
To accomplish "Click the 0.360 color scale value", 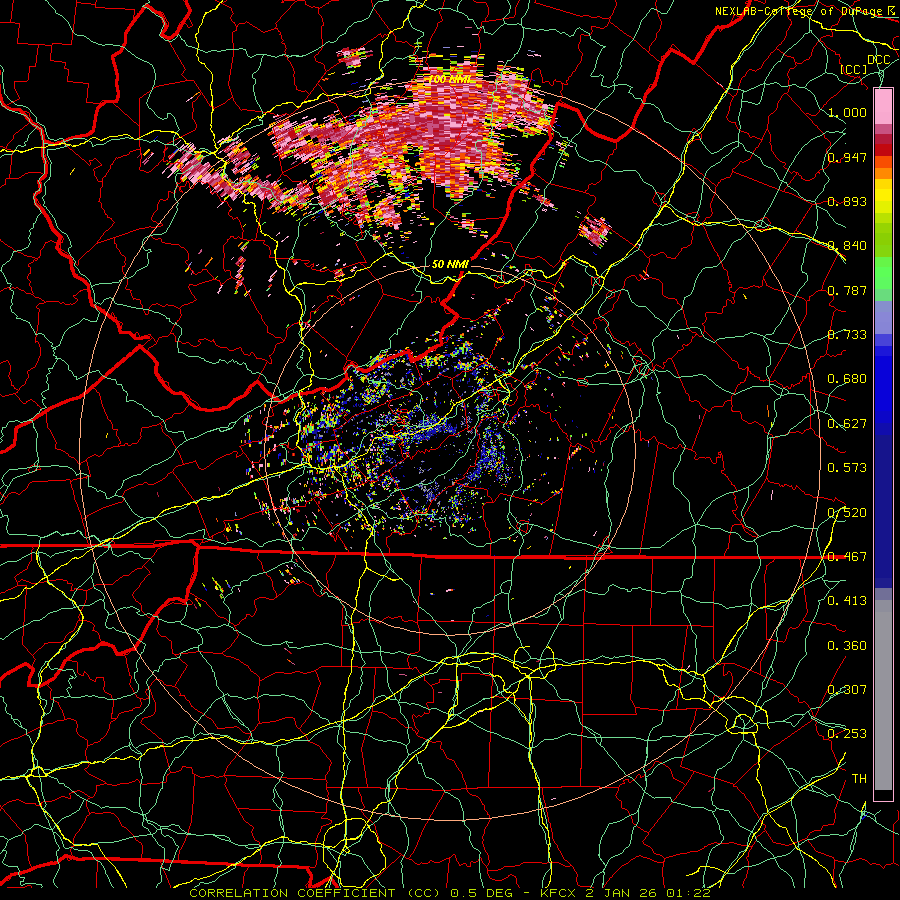I will [x=847, y=646].
